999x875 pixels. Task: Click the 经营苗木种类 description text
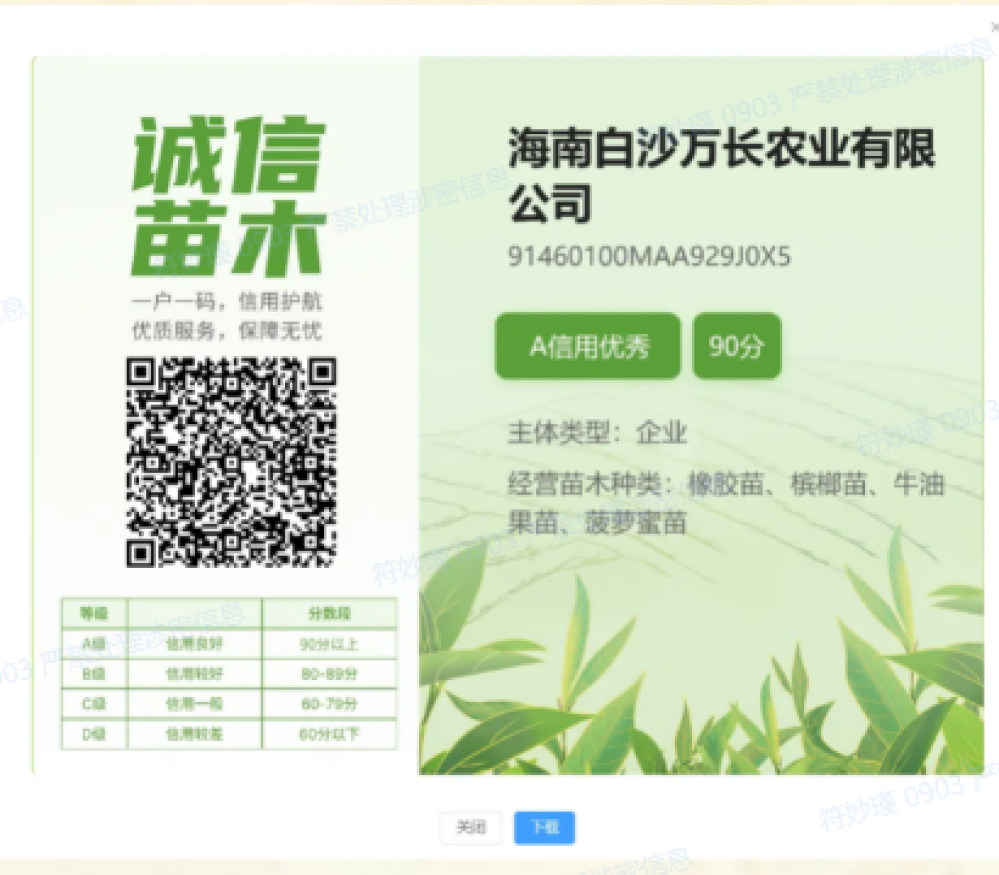click(x=726, y=503)
